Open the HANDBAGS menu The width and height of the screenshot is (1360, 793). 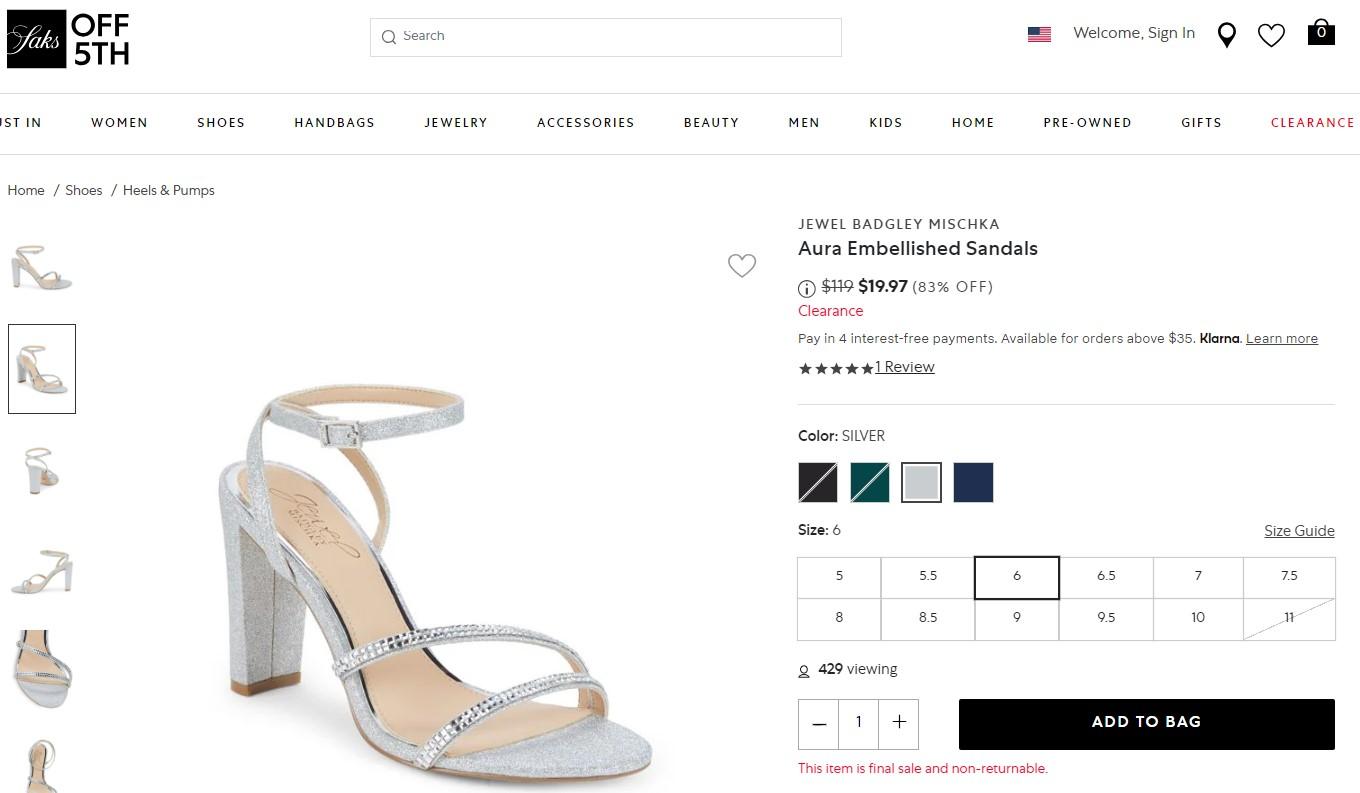click(334, 123)
